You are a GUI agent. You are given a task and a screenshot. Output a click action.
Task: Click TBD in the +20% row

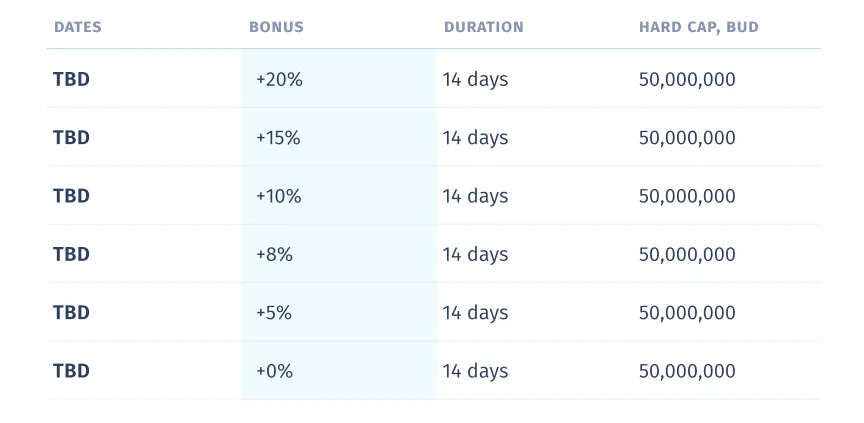point(72,80)
